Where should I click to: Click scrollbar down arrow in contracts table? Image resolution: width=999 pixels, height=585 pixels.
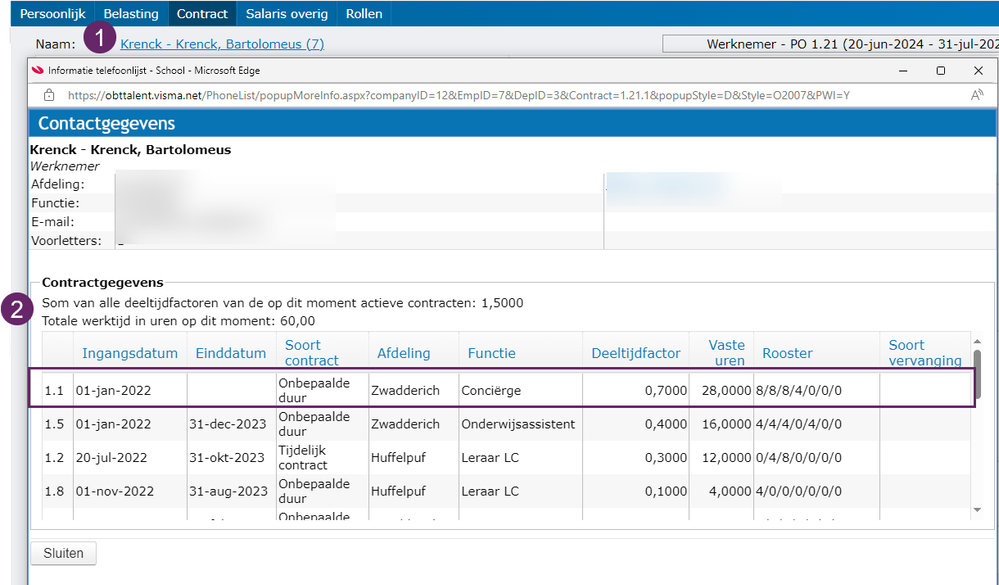pyautogui.click(x=977, y=510)
